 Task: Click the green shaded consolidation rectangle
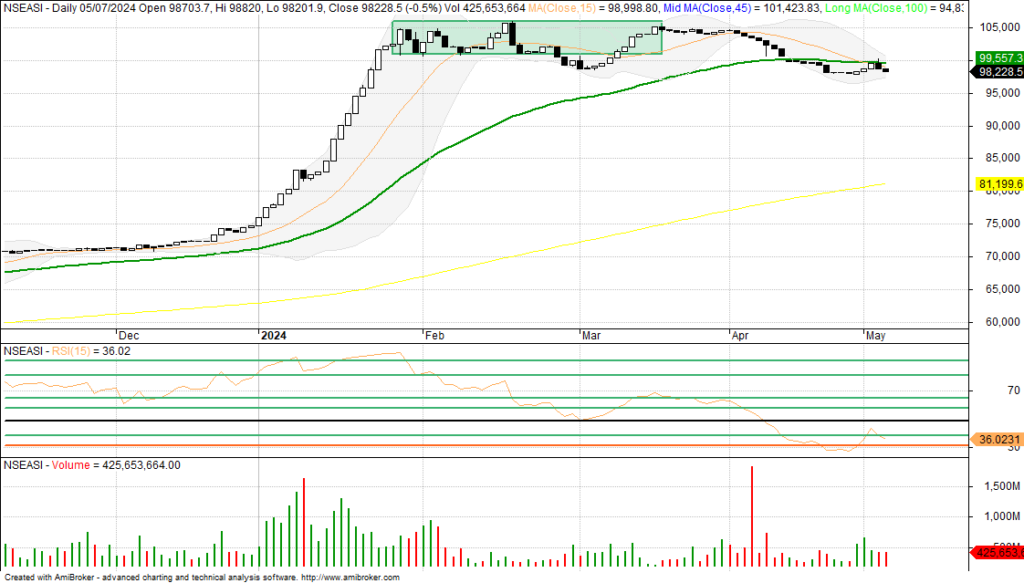pyautogui.click(x=527, y=38)
